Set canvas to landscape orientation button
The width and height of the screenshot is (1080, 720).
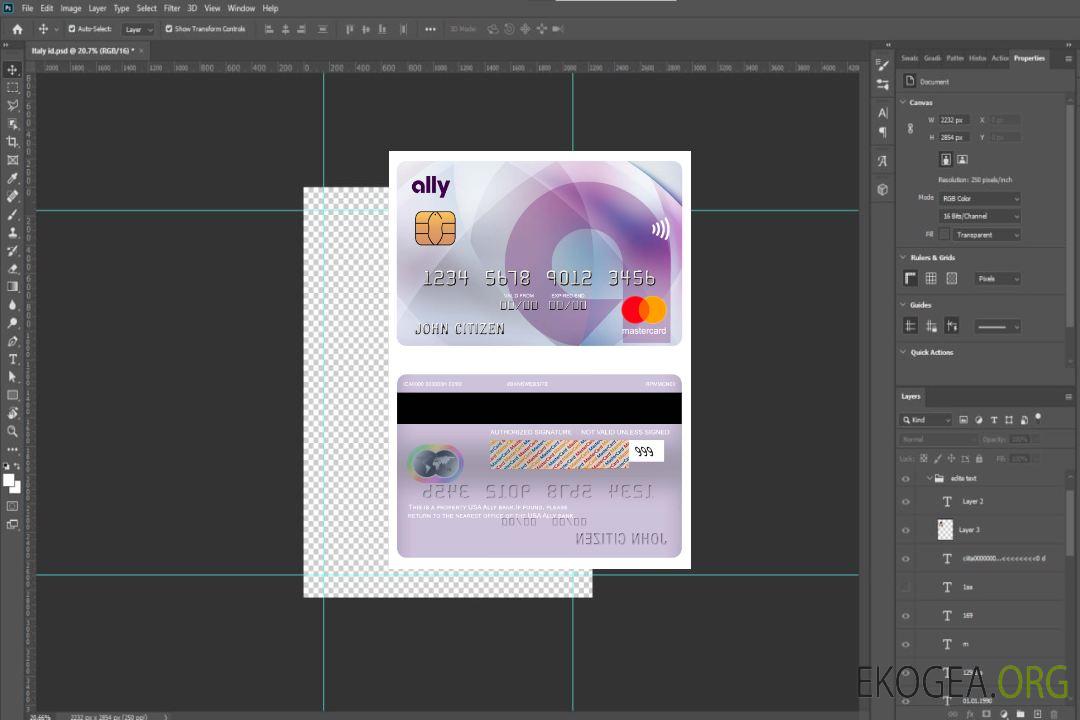click(962, 160)
